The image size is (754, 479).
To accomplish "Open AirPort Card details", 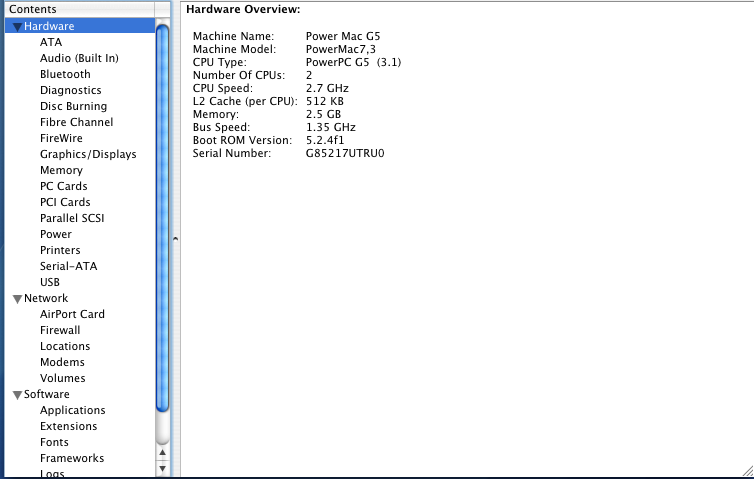I will click(x=72, y=314).
